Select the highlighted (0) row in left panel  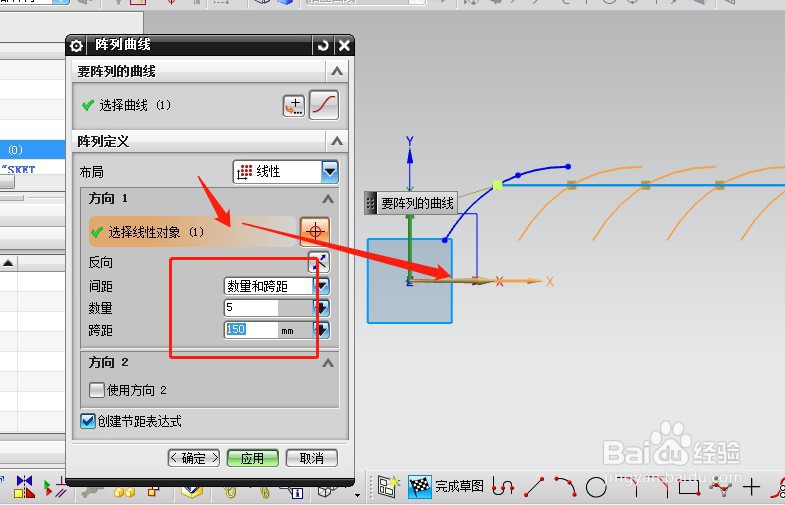(33, 150)
